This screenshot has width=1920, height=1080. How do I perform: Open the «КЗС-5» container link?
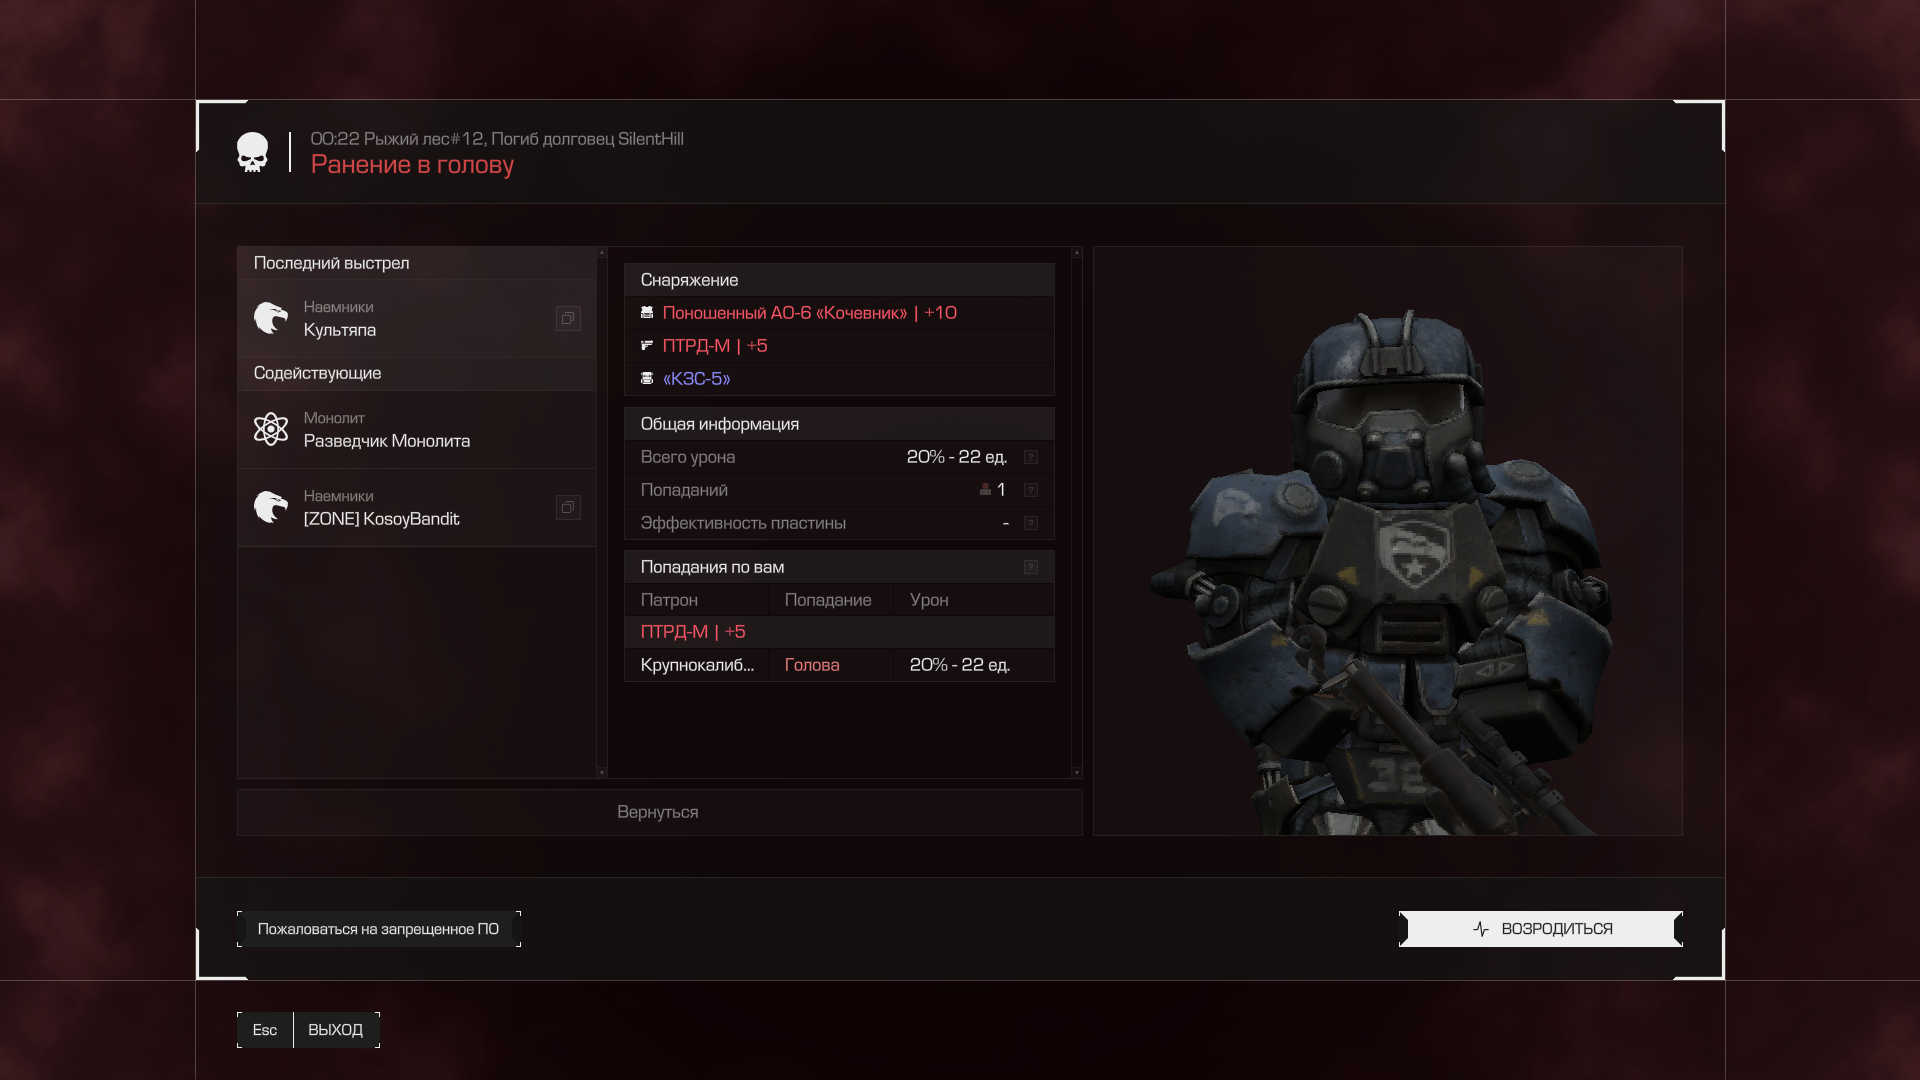[x=696, y=379]
